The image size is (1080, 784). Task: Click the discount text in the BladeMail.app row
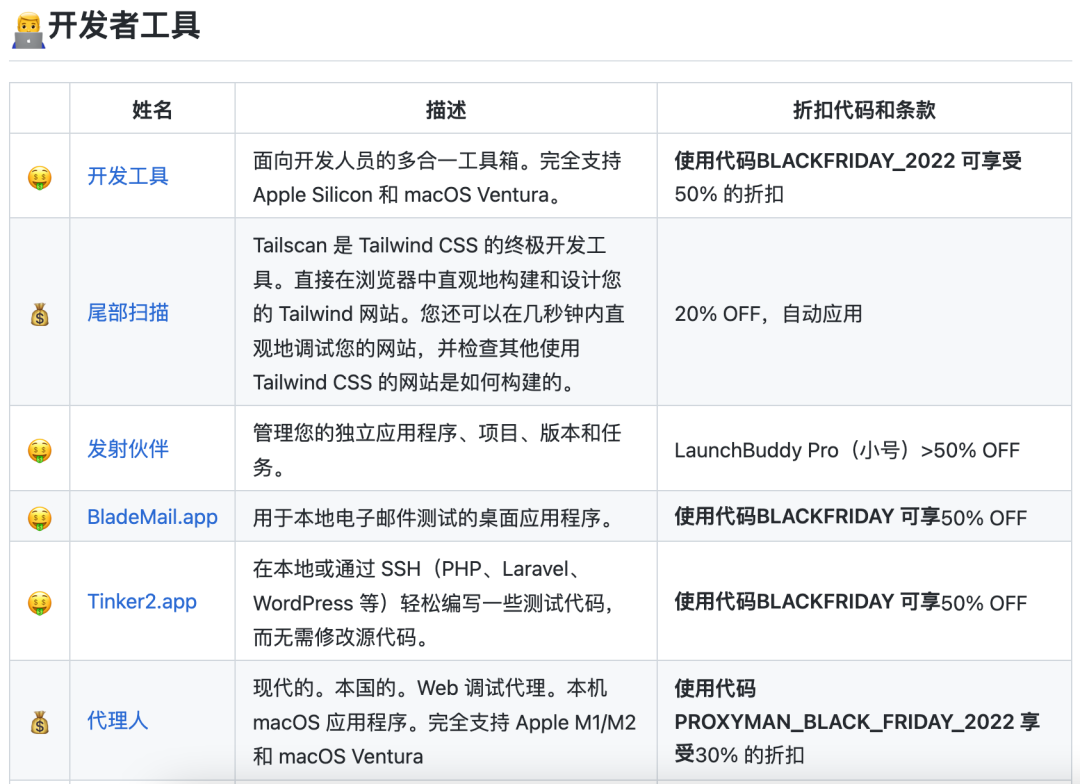[x=851, y=517]
